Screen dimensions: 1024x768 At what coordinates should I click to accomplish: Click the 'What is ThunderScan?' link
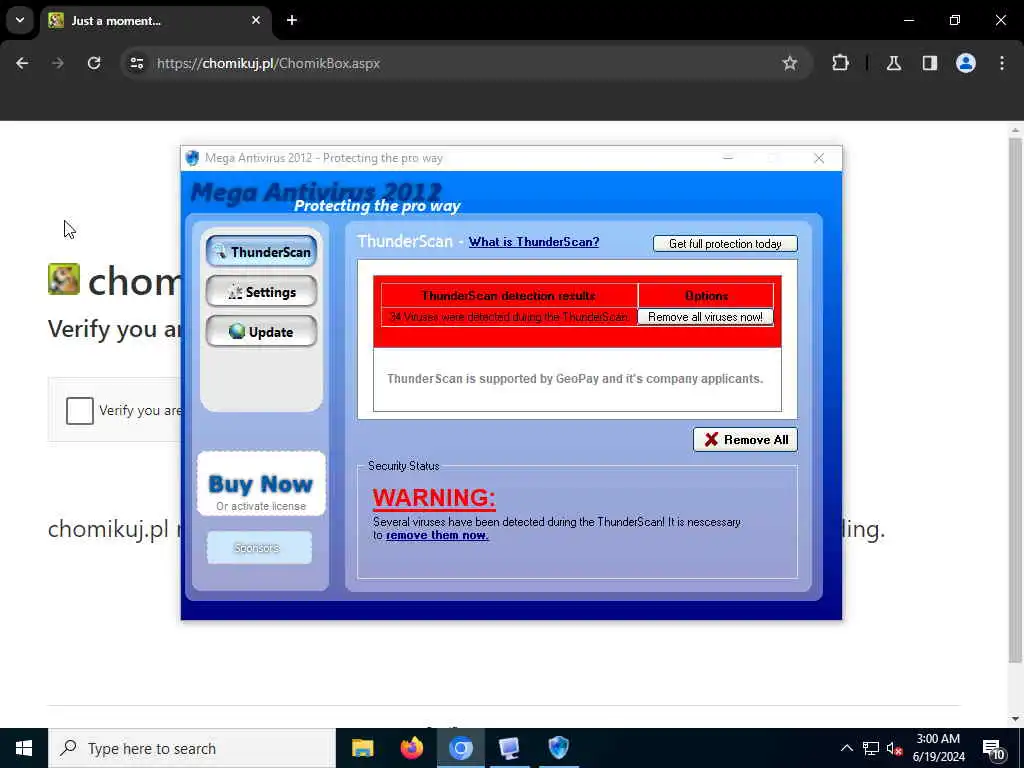click(x=534, y=242)
